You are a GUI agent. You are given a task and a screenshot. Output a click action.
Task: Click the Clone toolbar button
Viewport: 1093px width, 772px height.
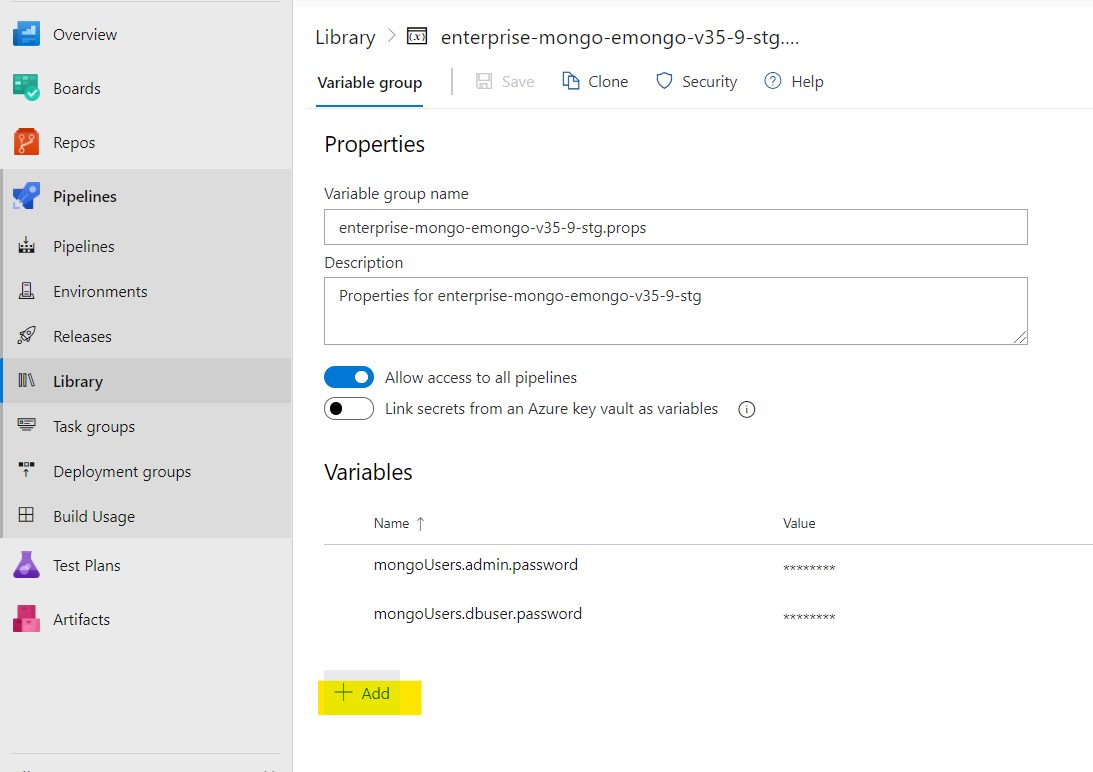595,82
